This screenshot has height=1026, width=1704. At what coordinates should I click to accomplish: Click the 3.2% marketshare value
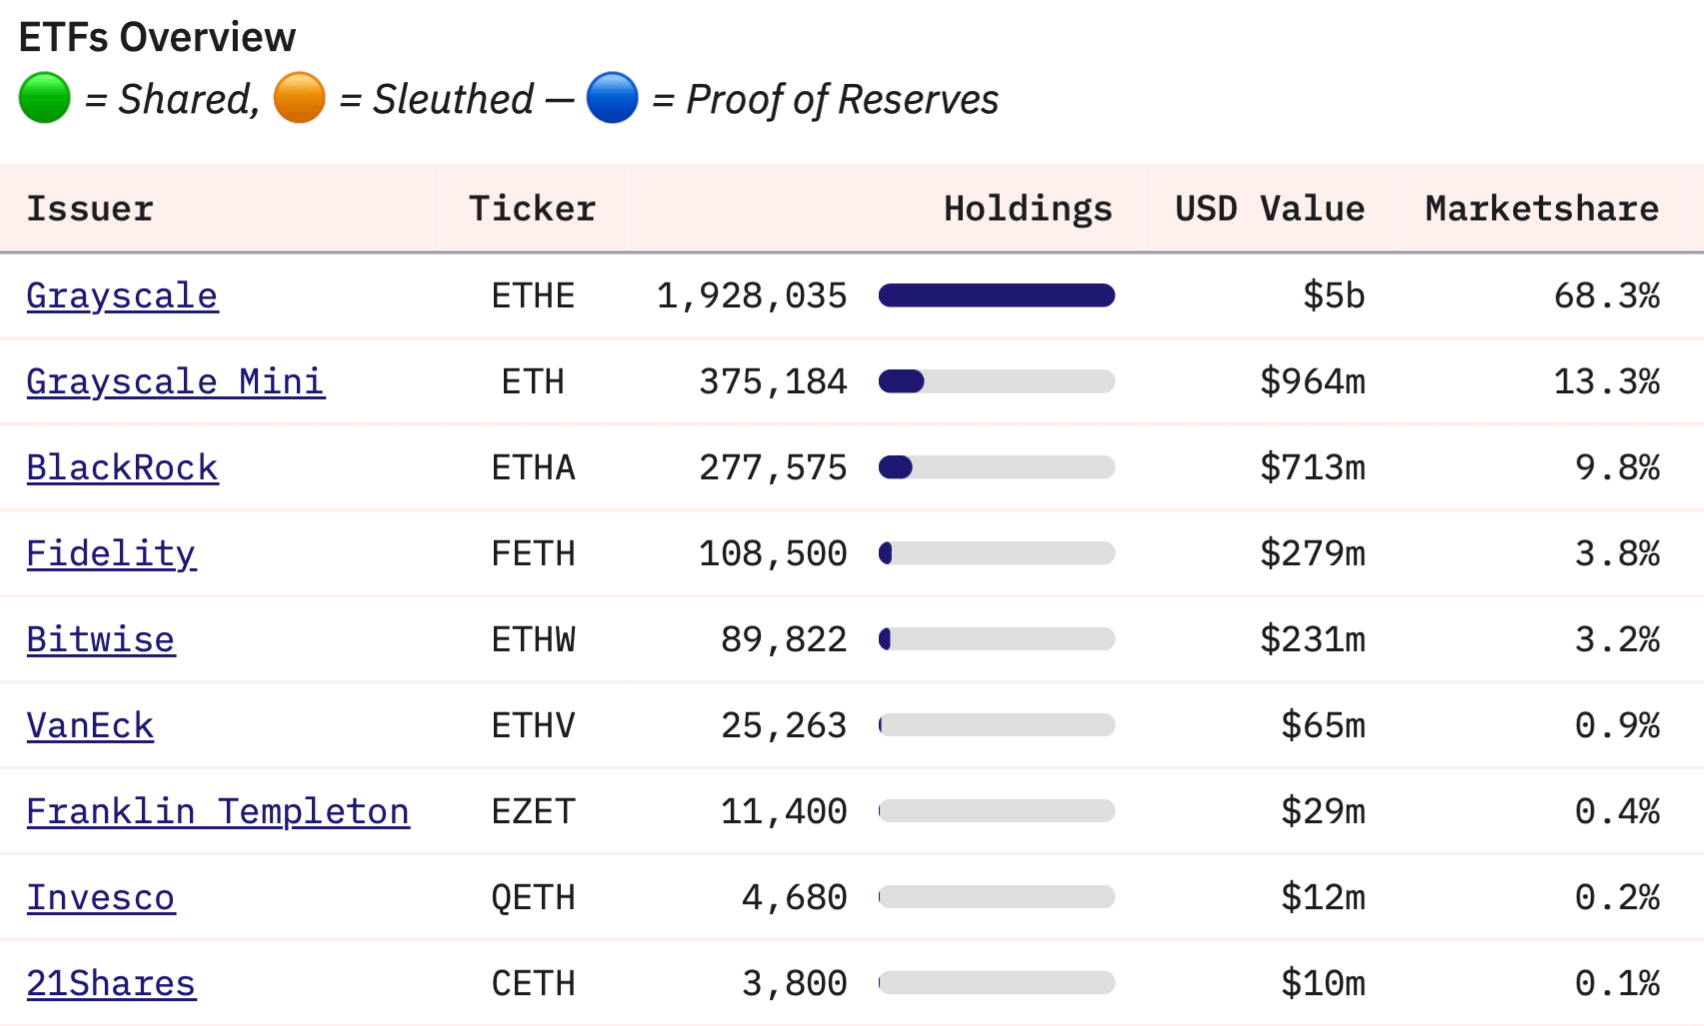1618,640
